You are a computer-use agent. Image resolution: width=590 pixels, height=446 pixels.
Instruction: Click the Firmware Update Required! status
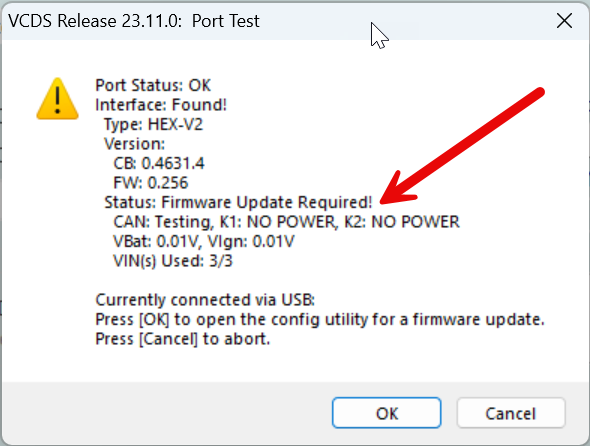267,202
